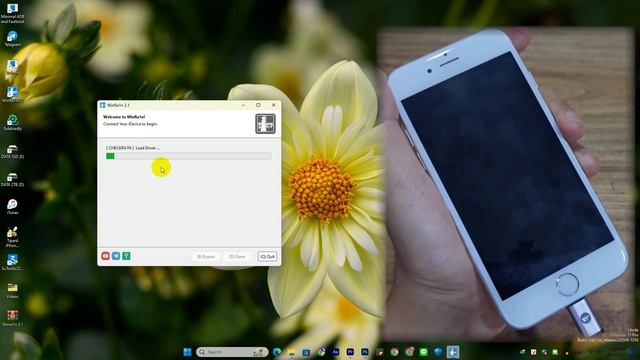640x360 pixels.
Task: Open the iTunes desktop shortcut
Action: (x=12, y=207)
